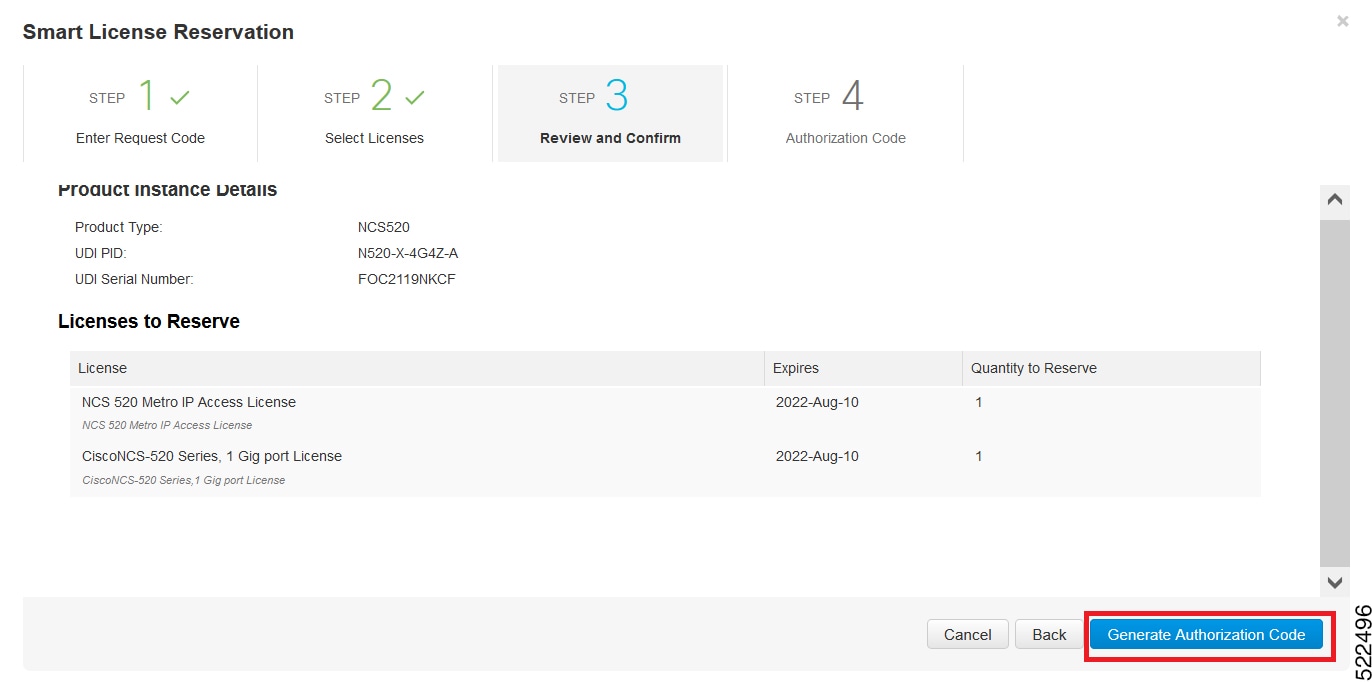Viewport: 1372px width, 682px height.
Task: Switch to Step 4 Authorization Code
Action: click(x=845, y=113)
